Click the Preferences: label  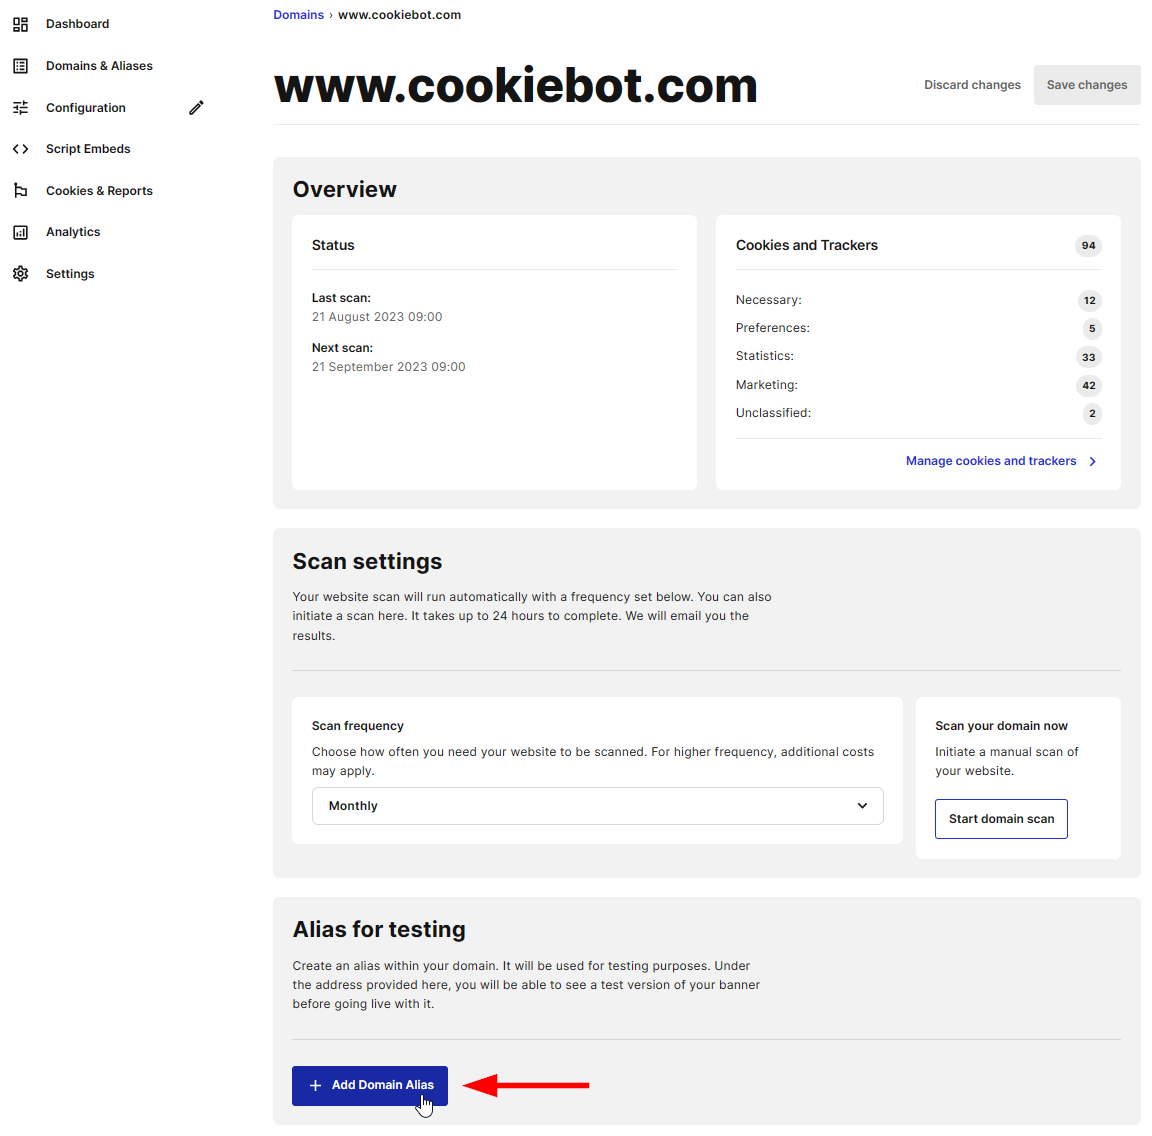(x=773, y=328)
